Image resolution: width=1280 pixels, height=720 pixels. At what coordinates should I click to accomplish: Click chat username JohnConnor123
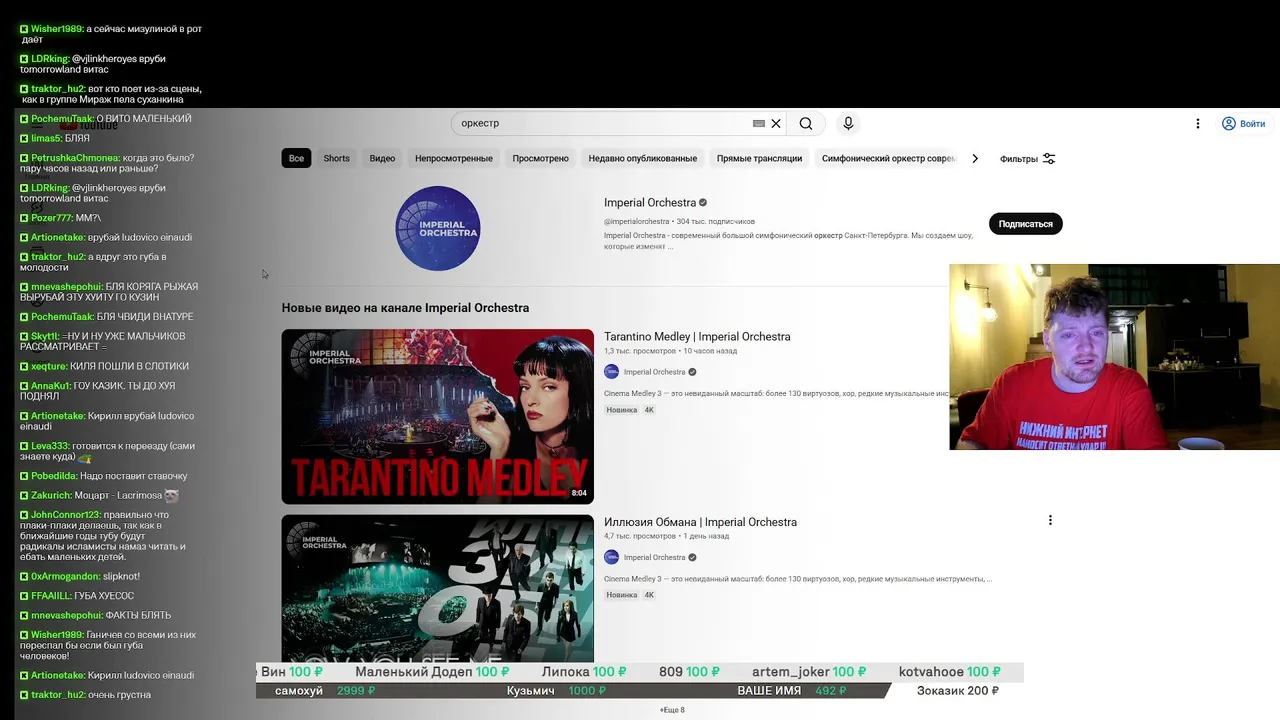(66, 515)
